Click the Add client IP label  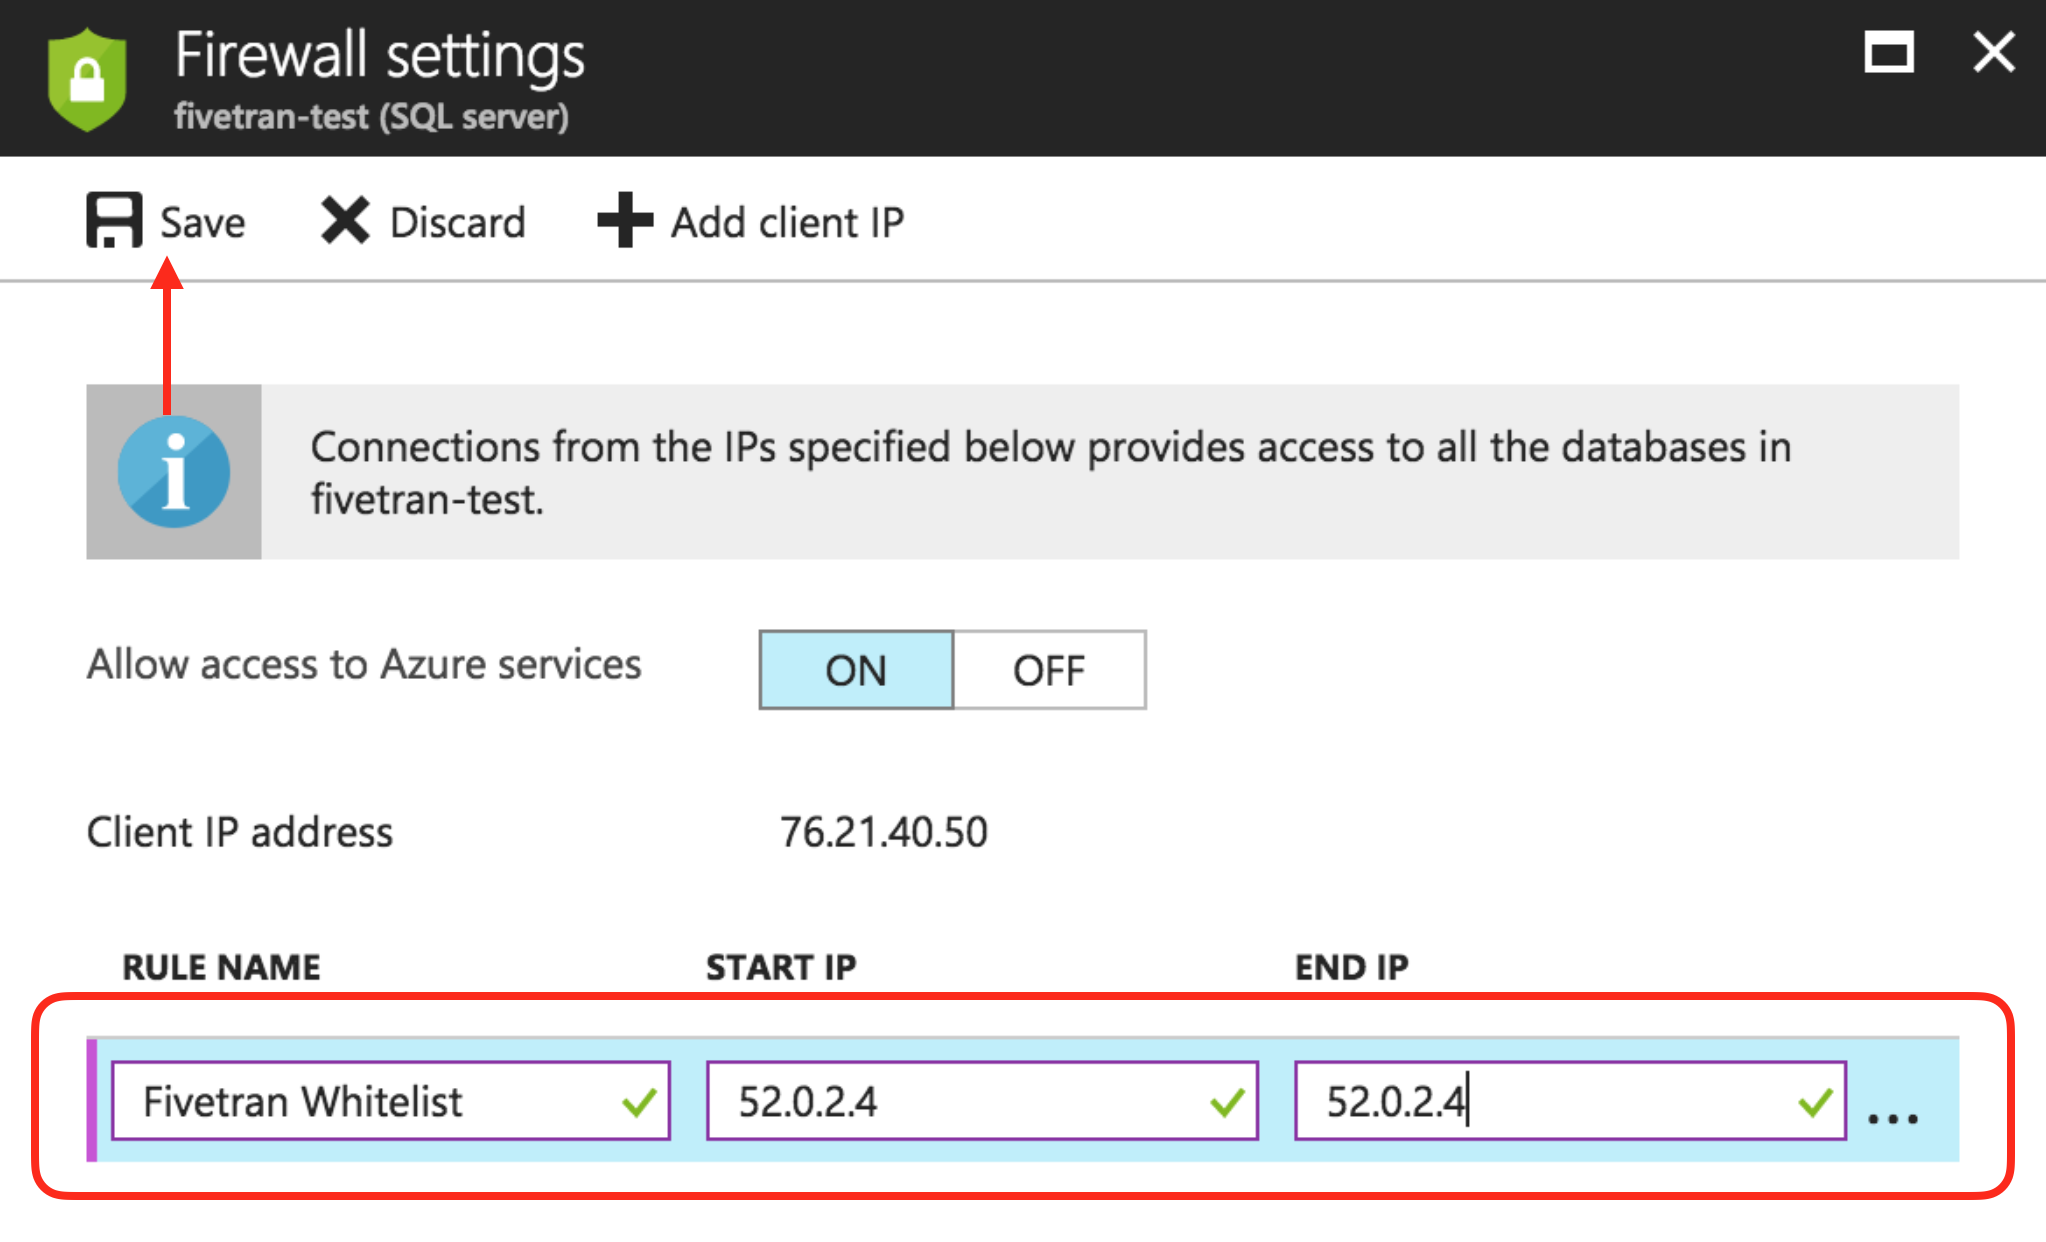coord(787,222)
